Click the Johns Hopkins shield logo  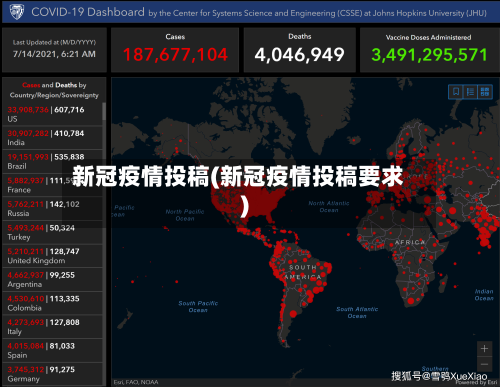17,12
